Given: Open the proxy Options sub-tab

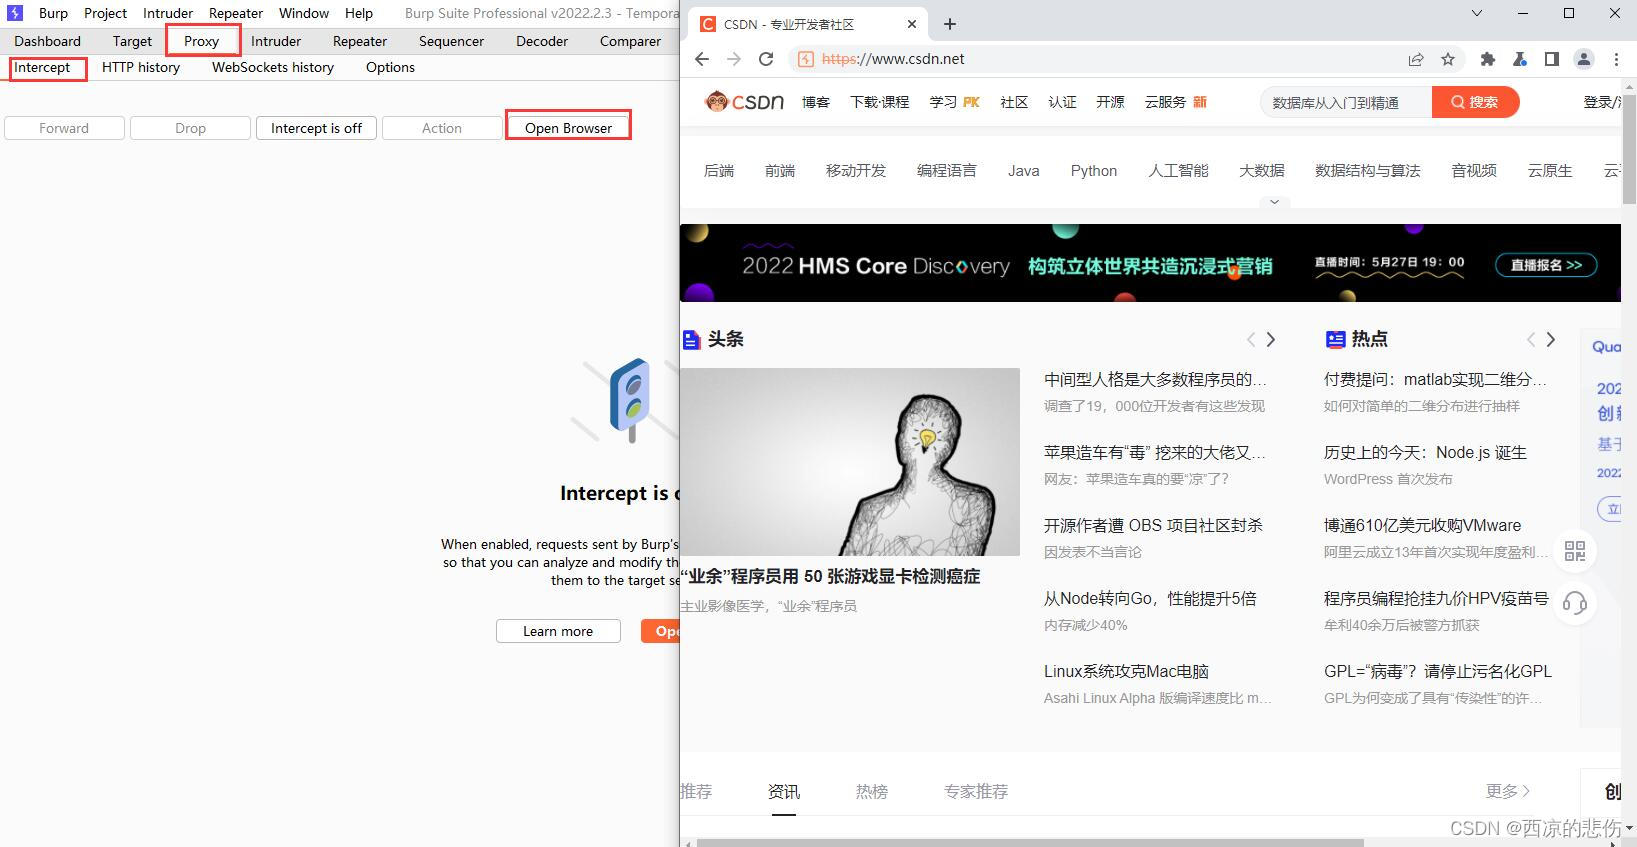Looking at the screenshot, I should [x=390, y=67].
